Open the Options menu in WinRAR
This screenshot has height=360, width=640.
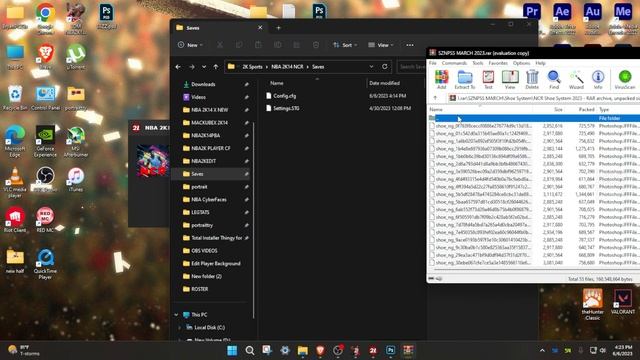[x=521, y=63]
